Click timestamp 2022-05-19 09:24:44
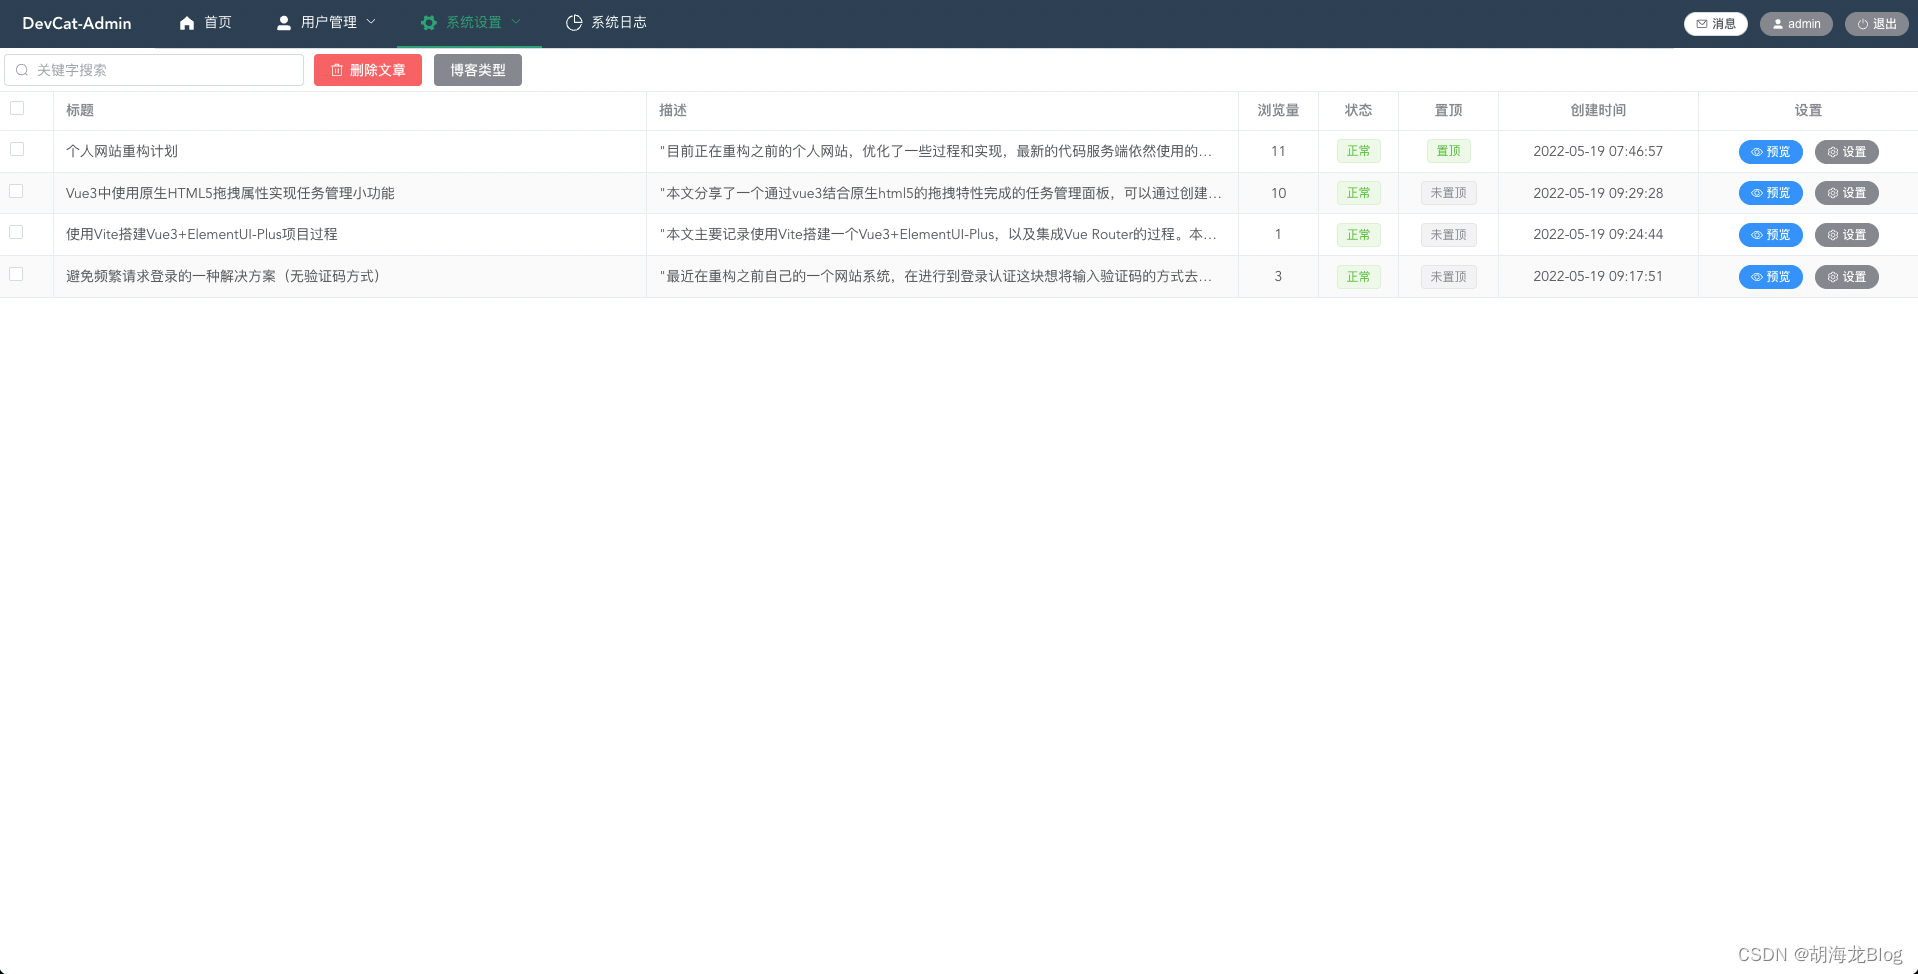 tap(1598, 234)
